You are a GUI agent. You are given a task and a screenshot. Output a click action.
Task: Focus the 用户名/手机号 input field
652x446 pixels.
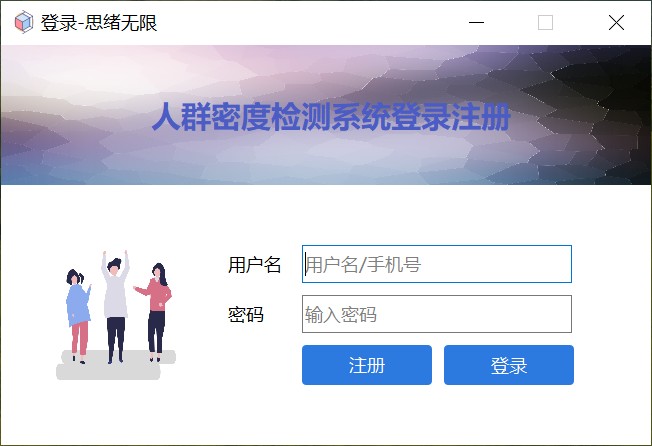point(437,264)
